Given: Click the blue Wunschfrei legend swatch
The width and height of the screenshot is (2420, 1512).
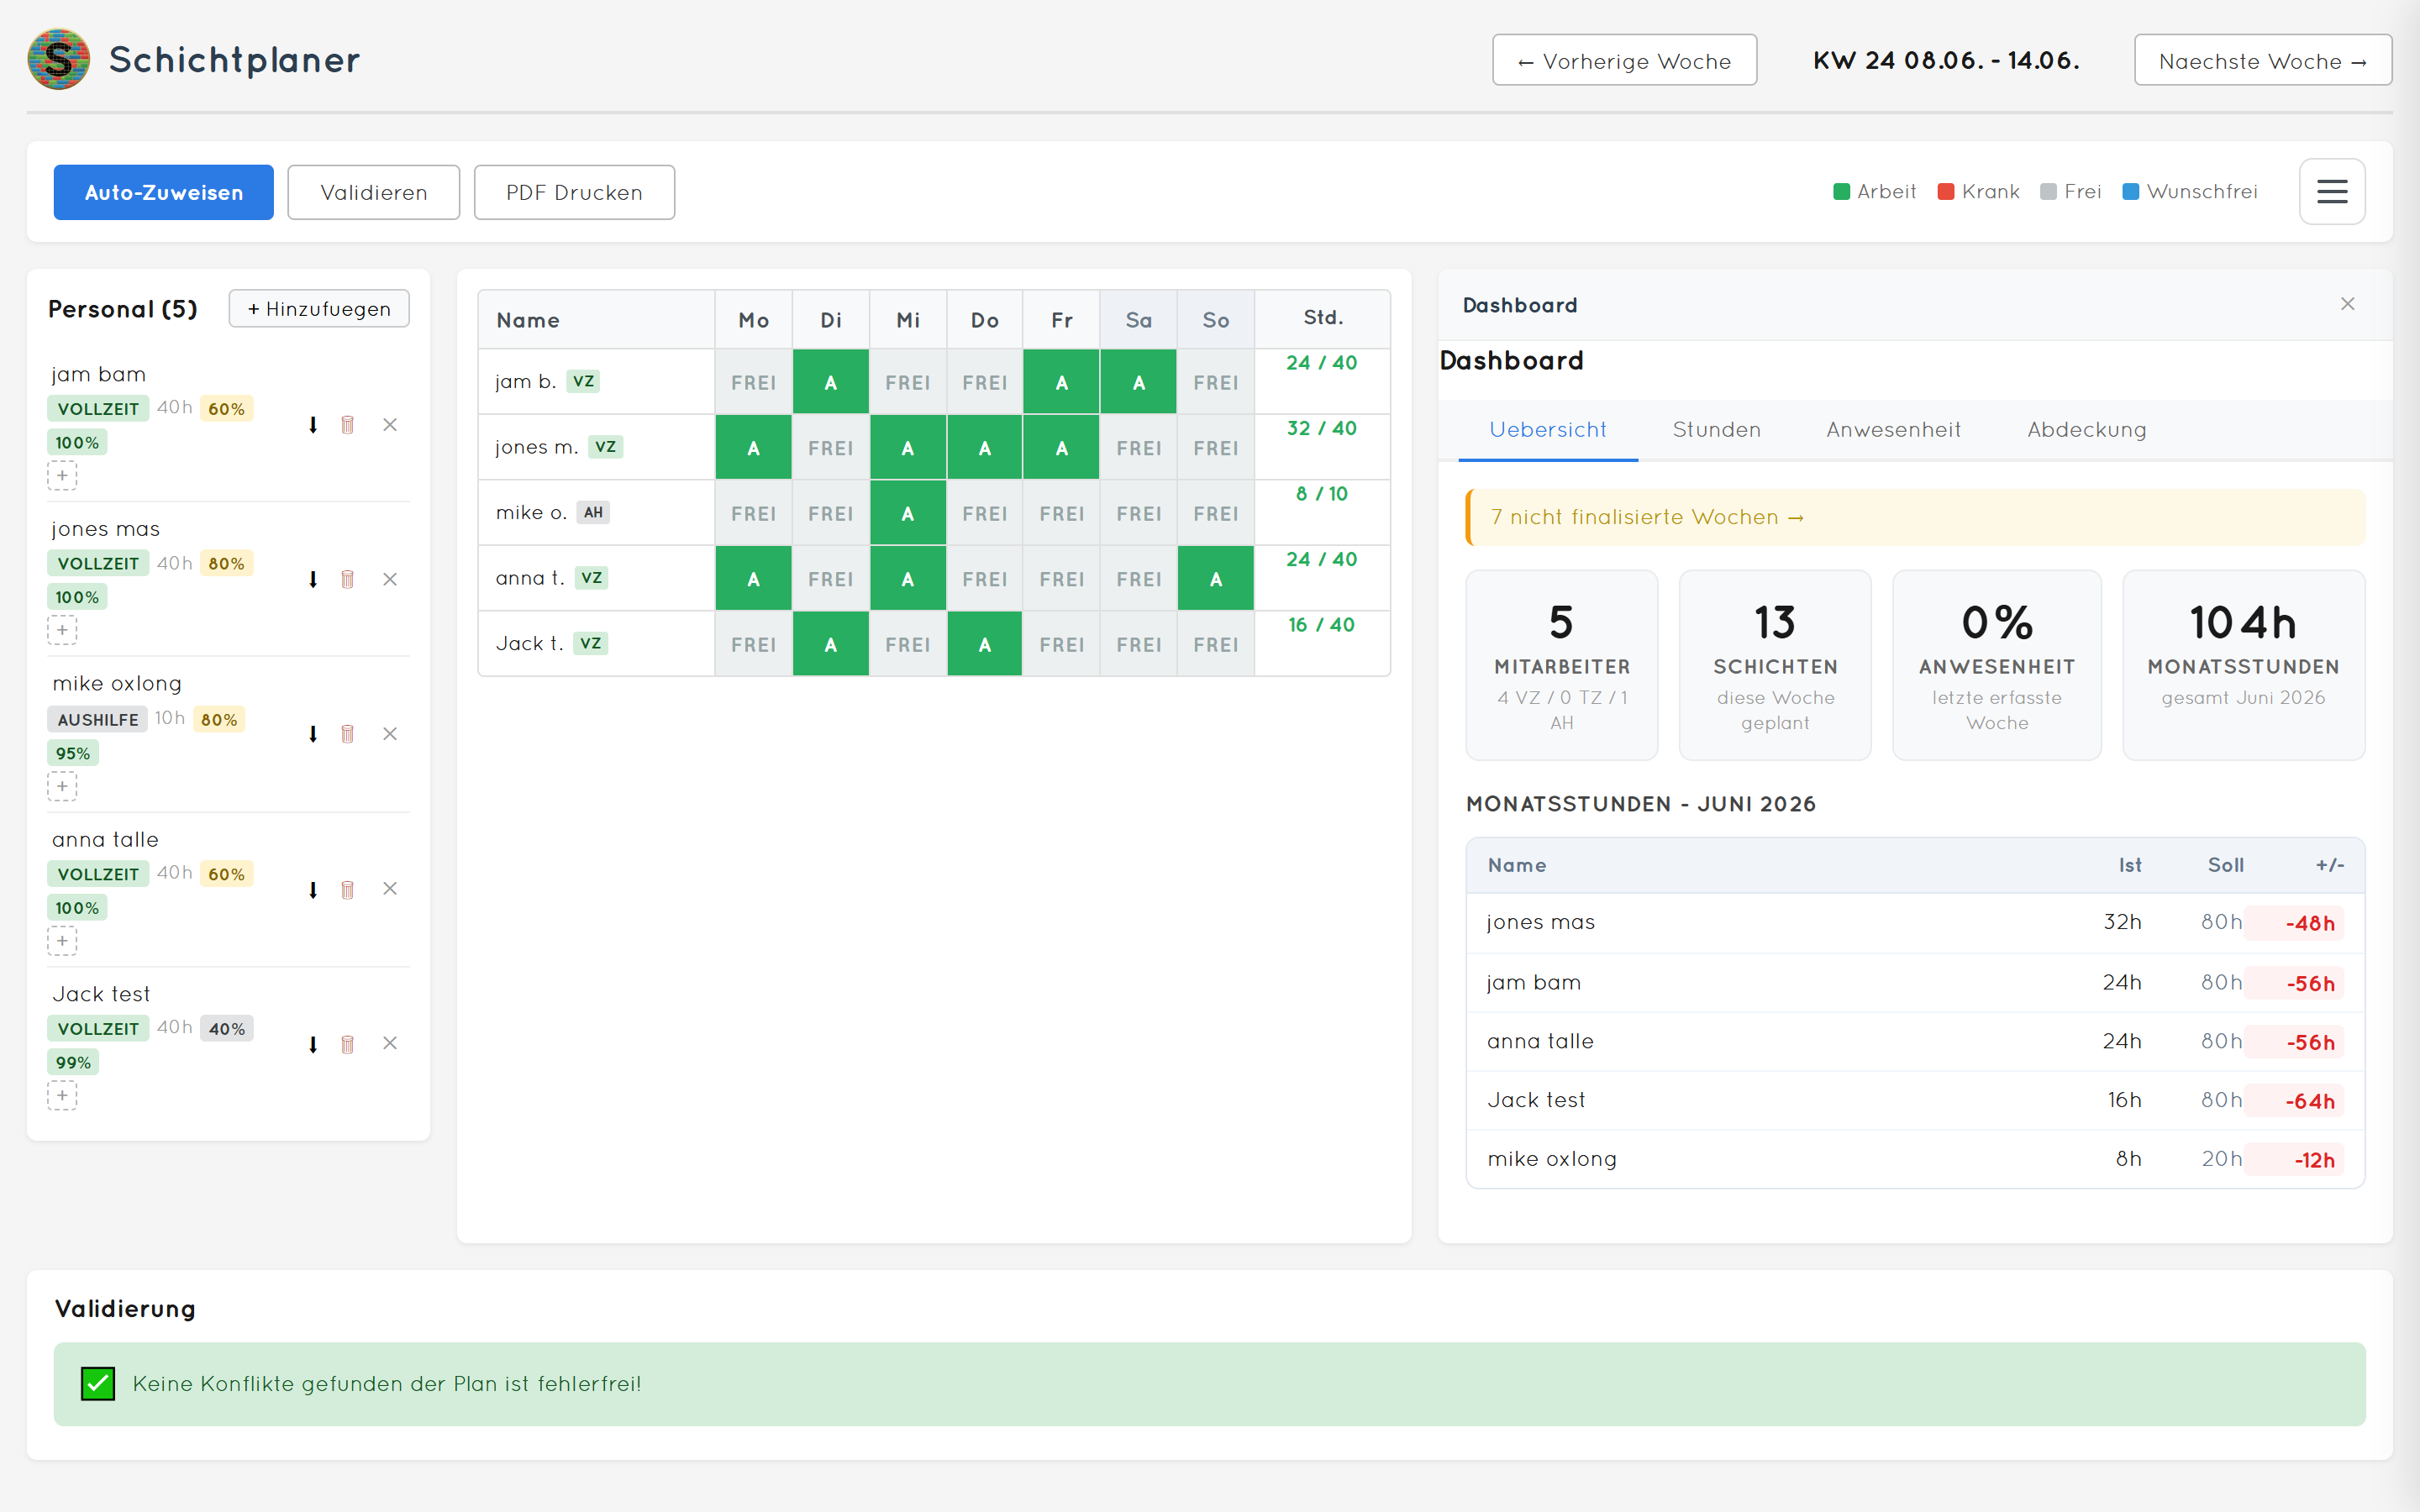Looking at the screenshot, I should [x=2130, y=192].
